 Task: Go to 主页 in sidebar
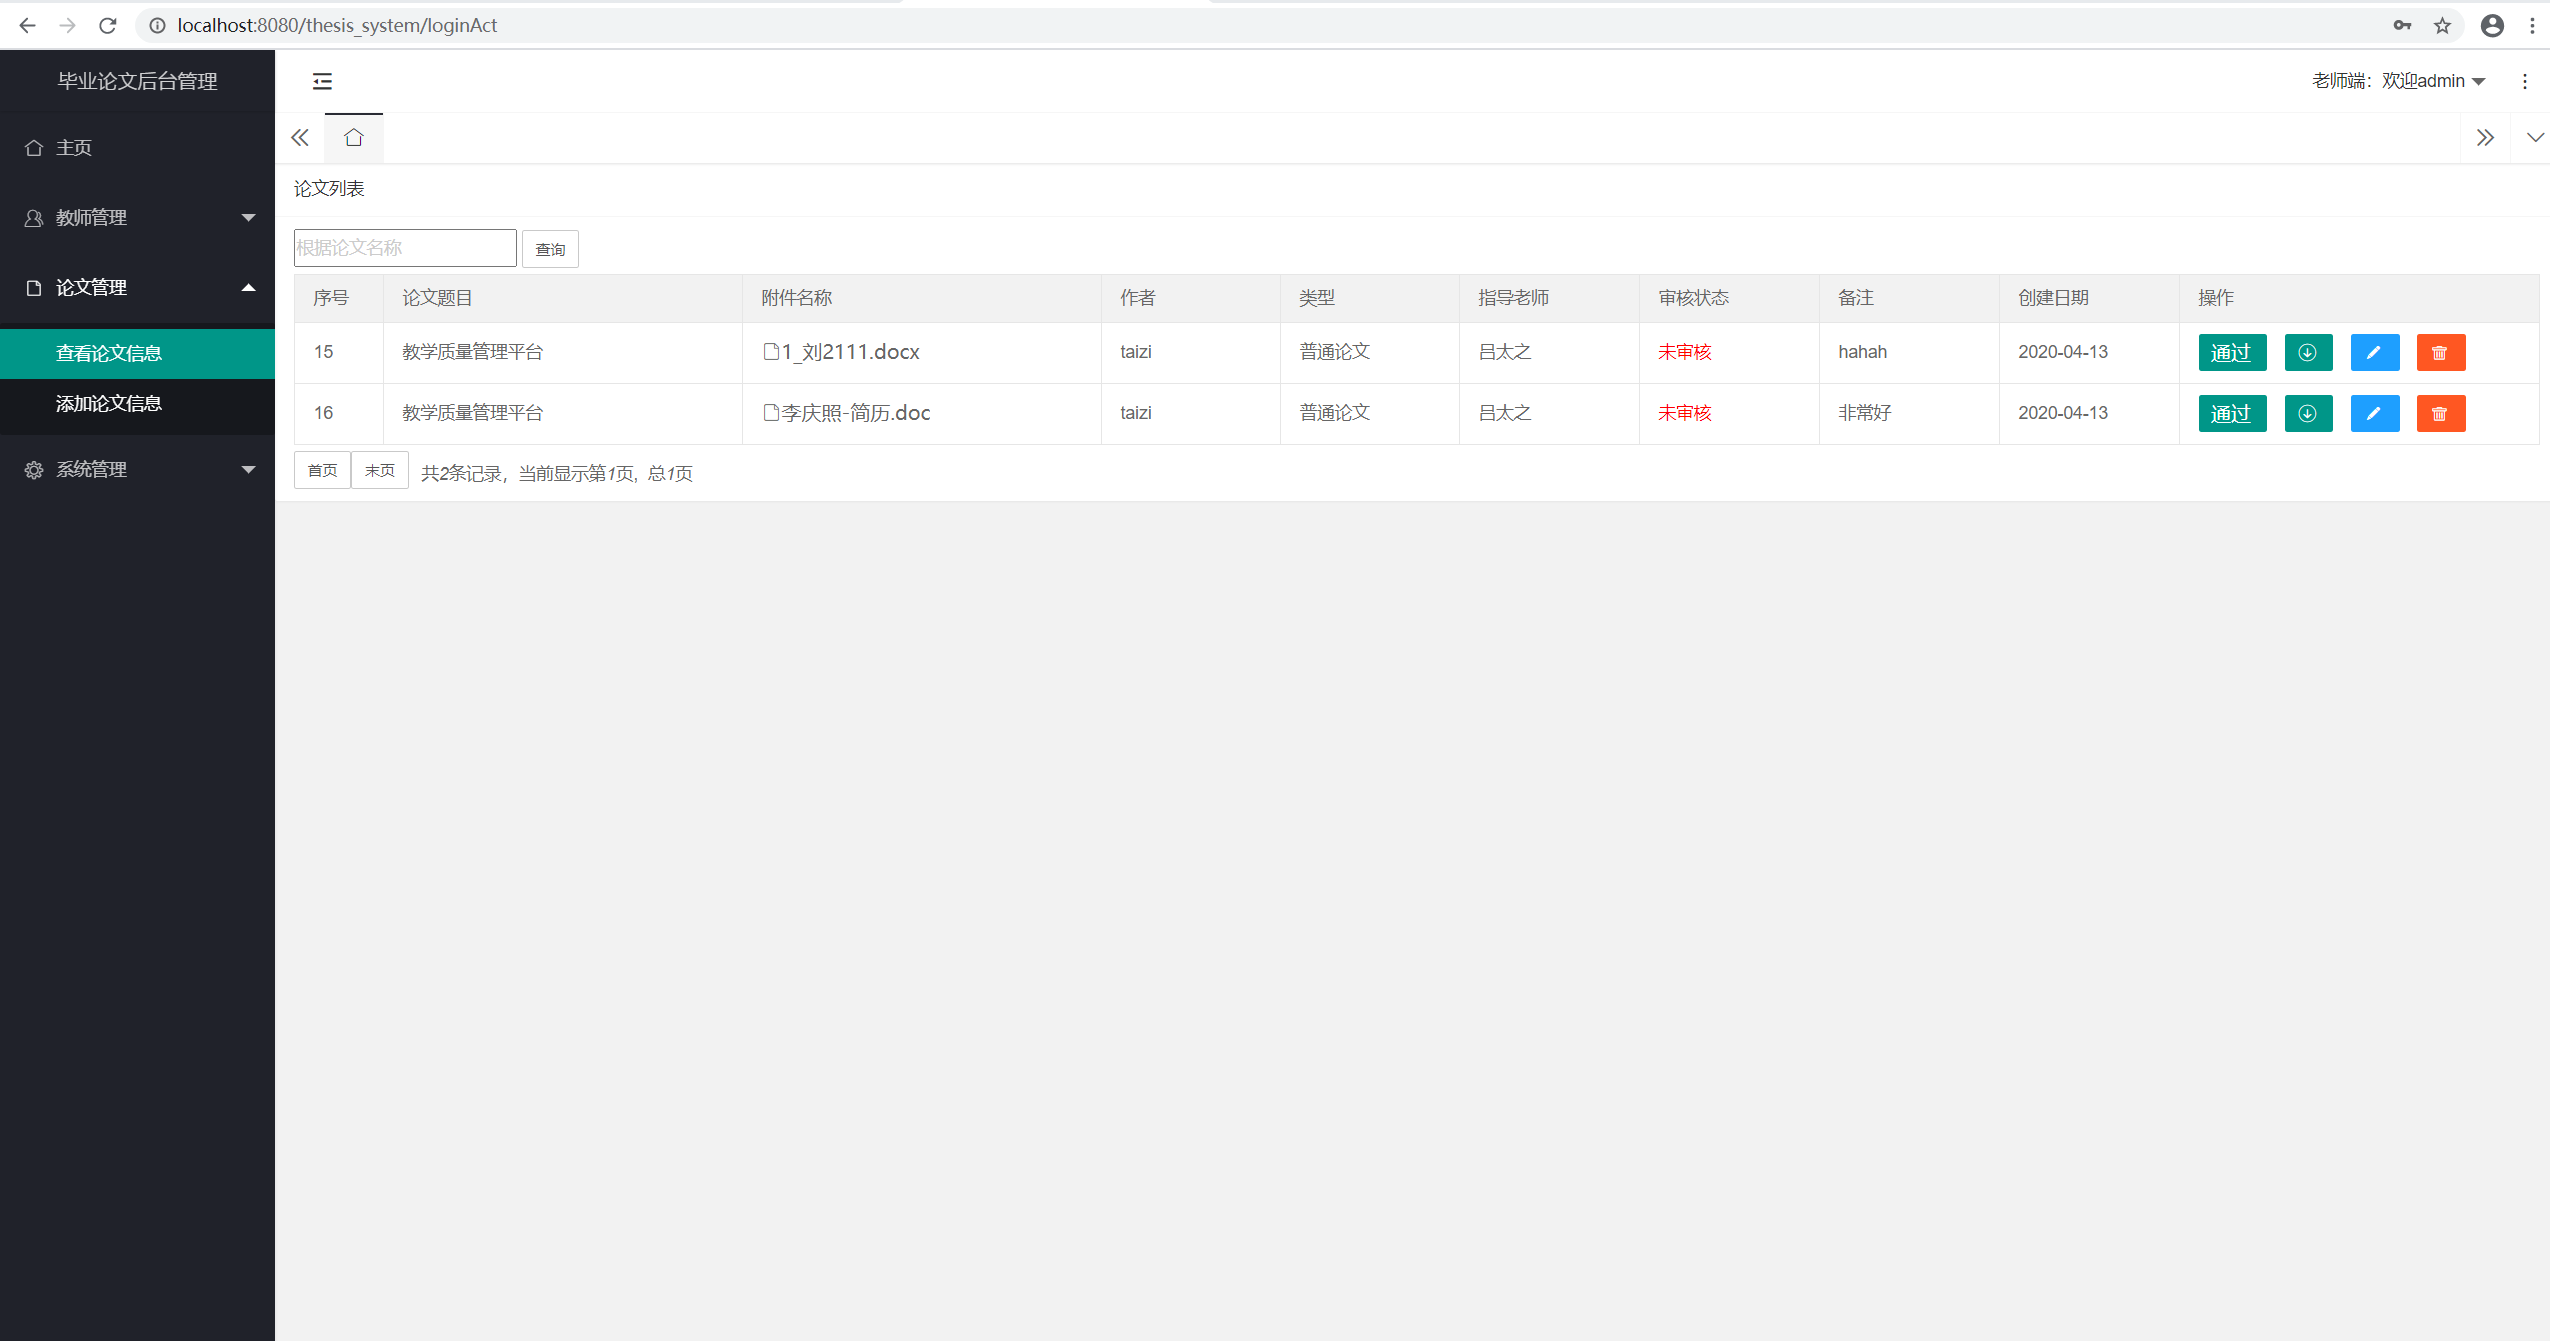tap(137, 148)
